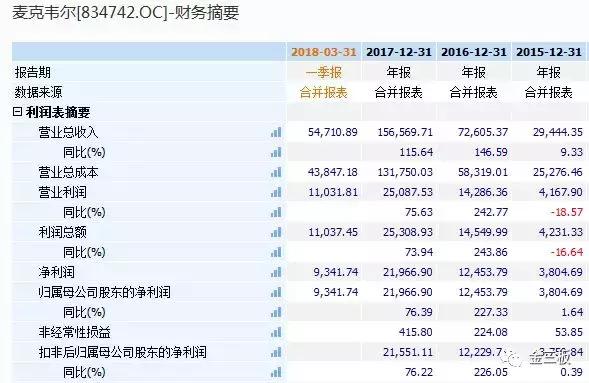589x383 pixels.
Task: Open chart icon for 同比(%) under 利润总额
Action: click(x=276, y=252)
